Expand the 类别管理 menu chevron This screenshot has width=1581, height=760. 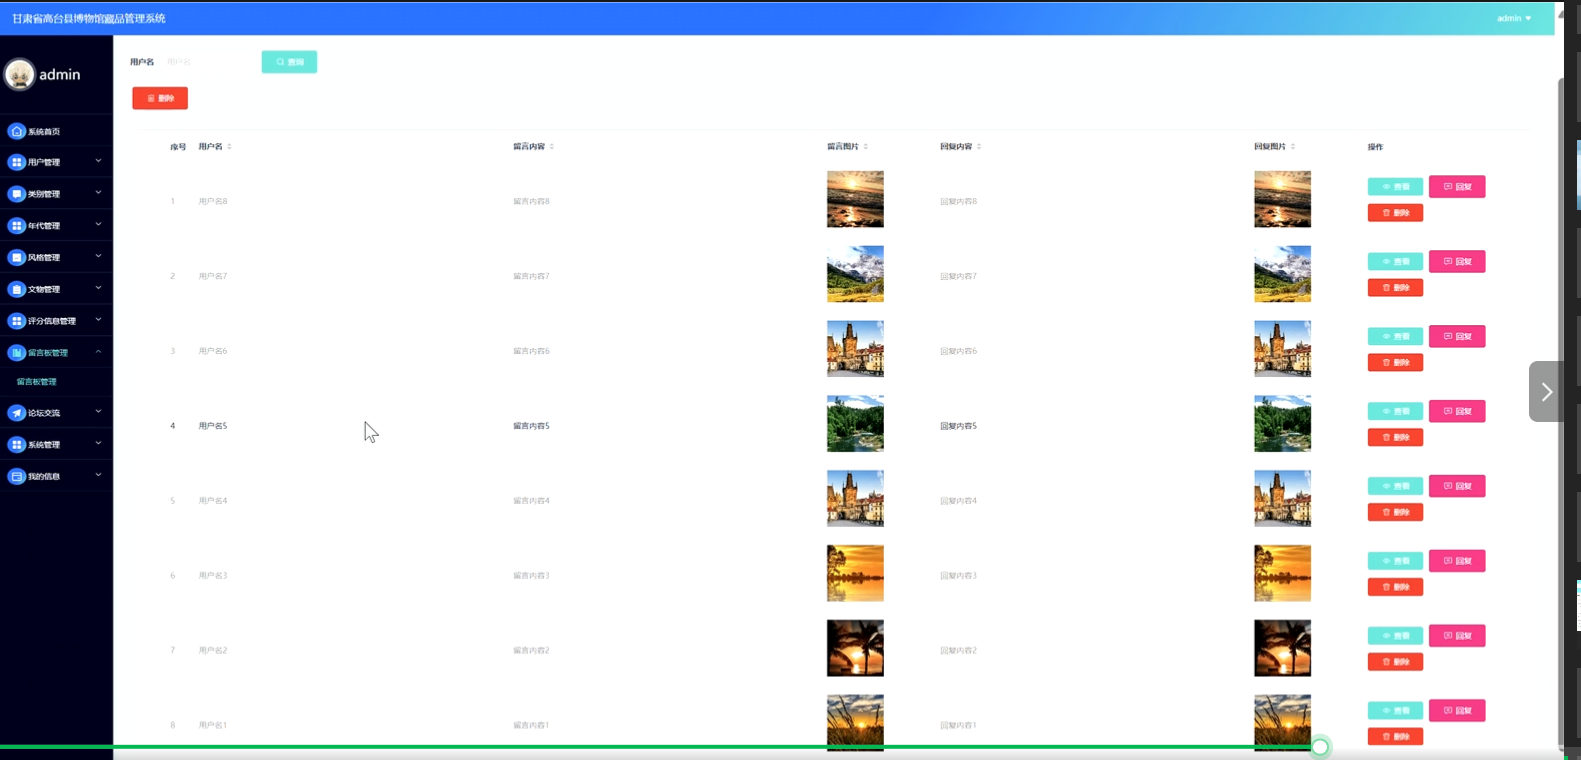click(x=98, y=192)
